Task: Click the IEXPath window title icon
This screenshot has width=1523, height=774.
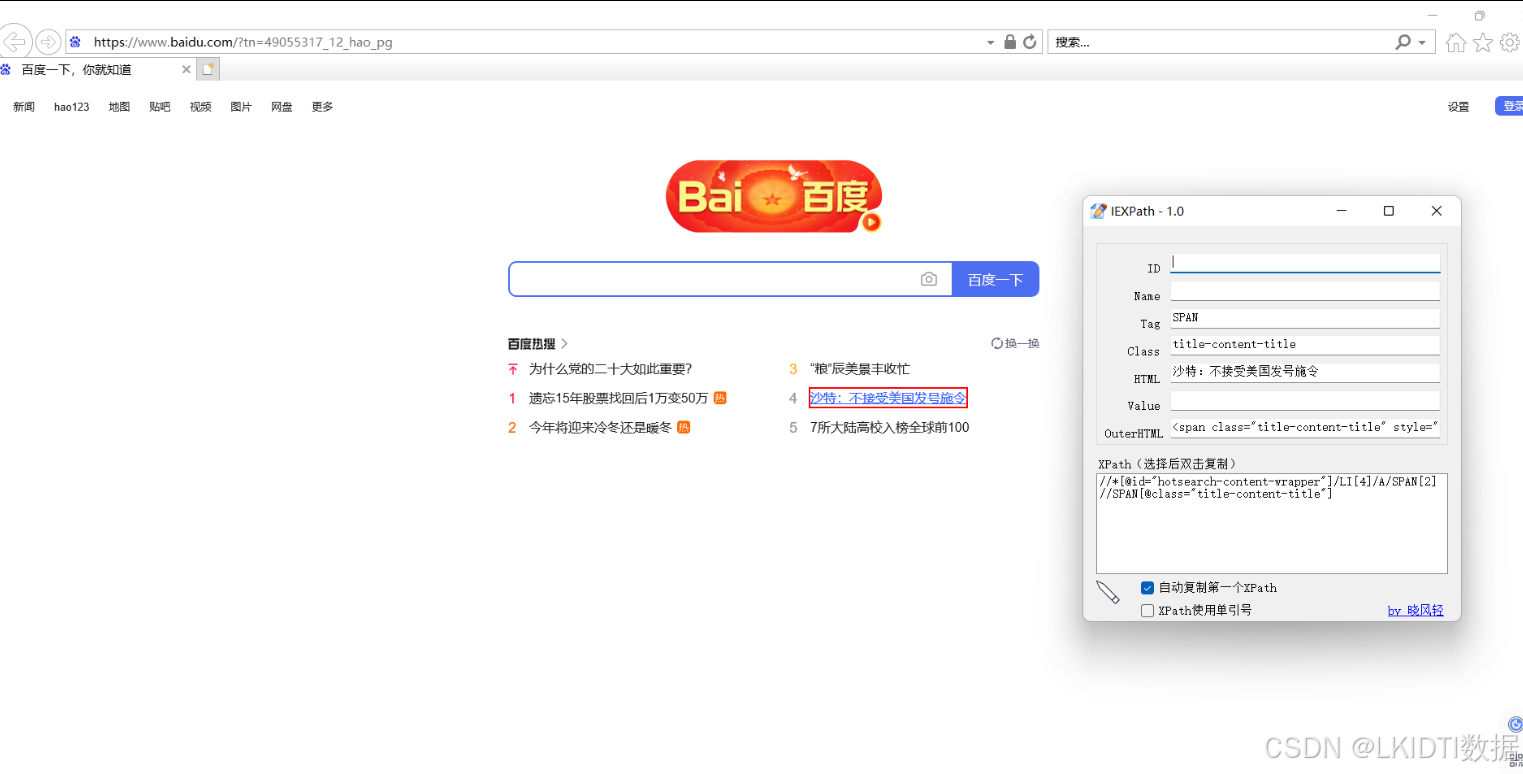Action: pos(1099,211)
